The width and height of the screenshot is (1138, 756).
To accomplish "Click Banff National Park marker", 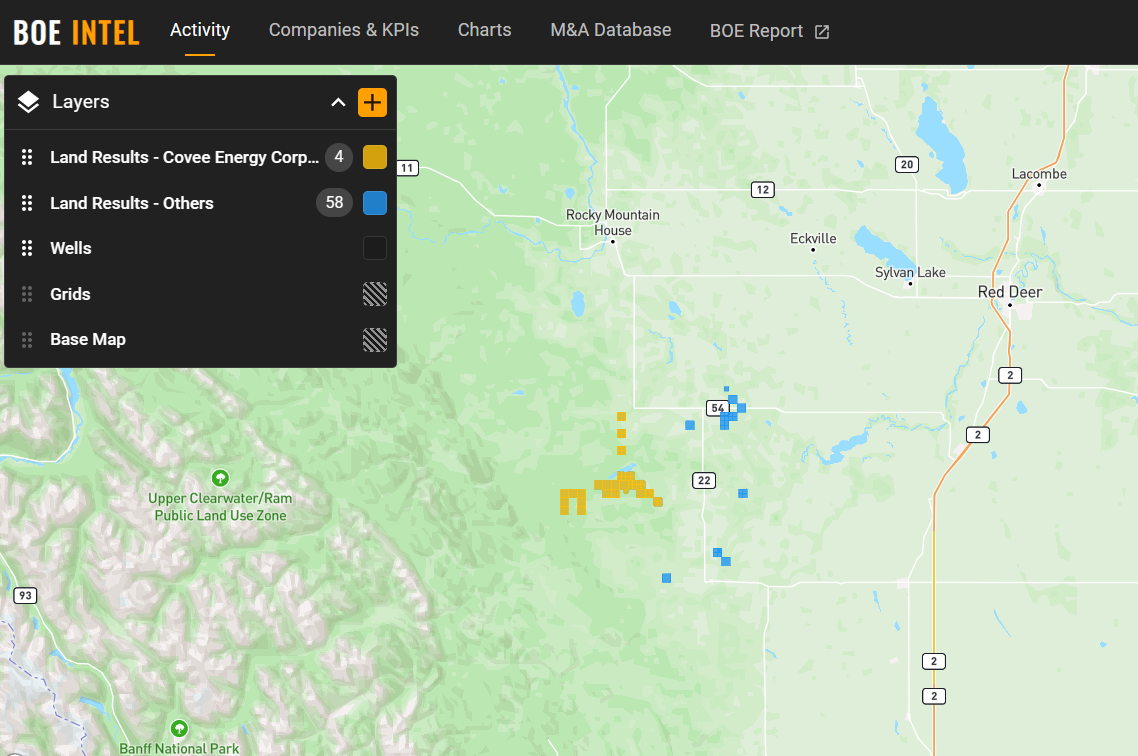I will [x=179, y=728].
